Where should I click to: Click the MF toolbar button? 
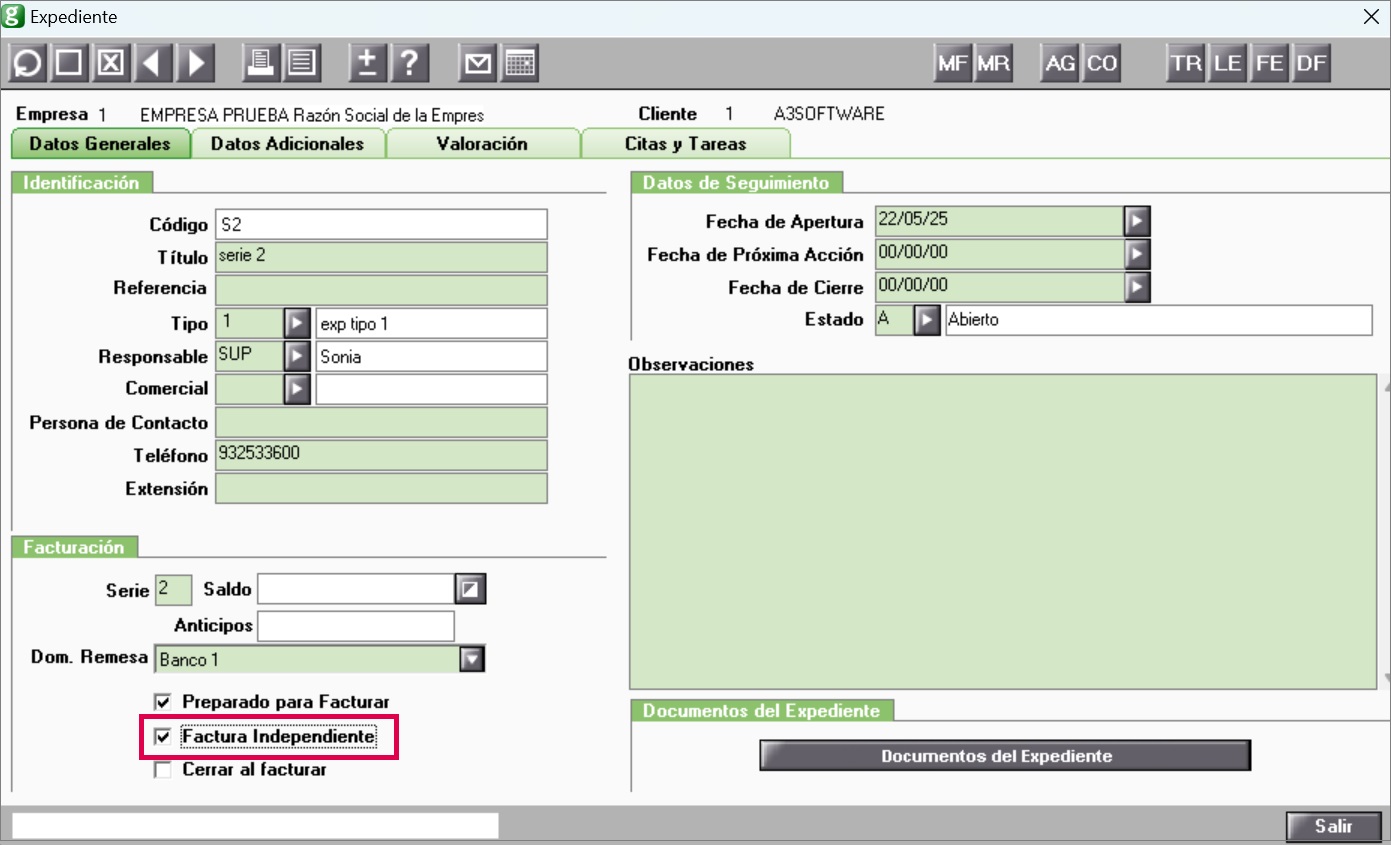click(x=952, y=64)
